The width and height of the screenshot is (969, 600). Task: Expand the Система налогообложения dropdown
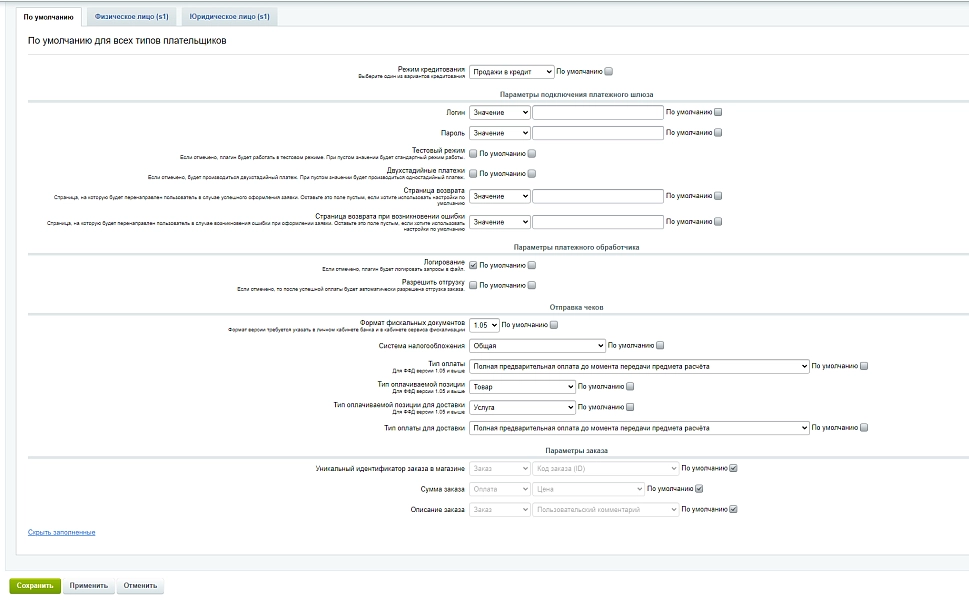point(537,345)
